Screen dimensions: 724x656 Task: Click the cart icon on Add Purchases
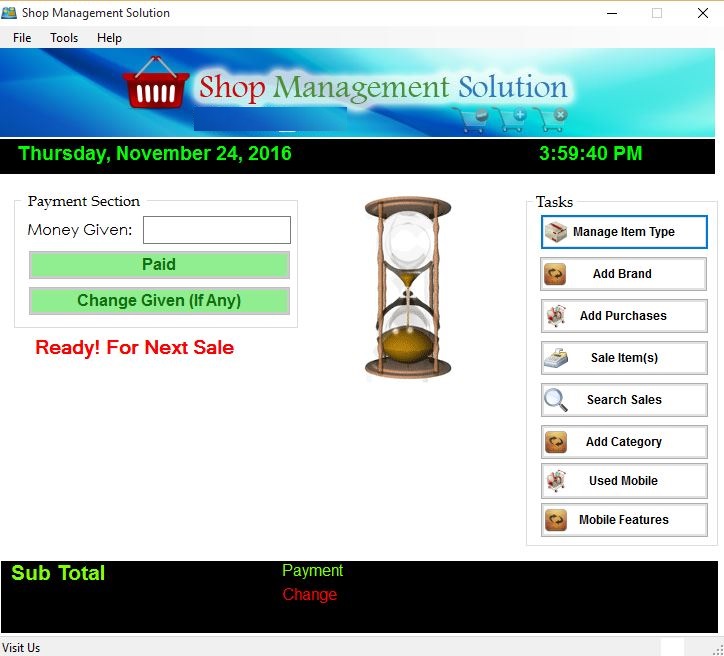coord(555,316)
